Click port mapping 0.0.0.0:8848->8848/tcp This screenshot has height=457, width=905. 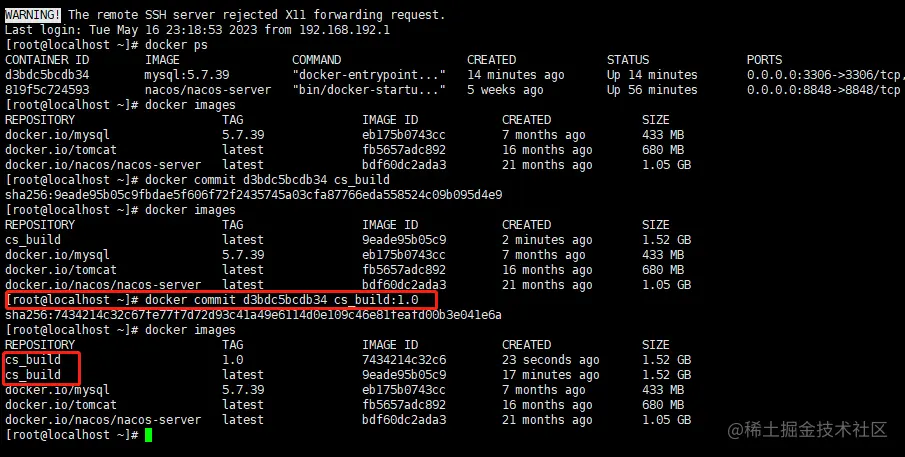tap(824, 90)
